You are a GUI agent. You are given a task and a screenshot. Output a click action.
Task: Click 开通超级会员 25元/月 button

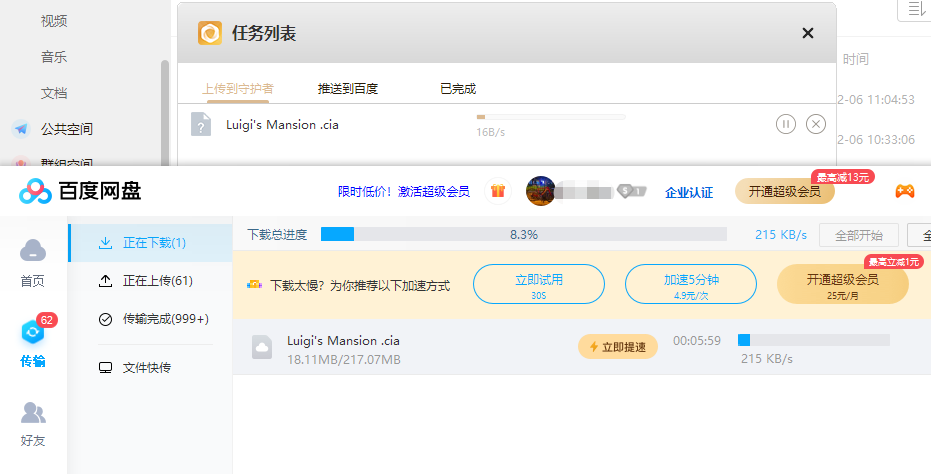(843, 284)
